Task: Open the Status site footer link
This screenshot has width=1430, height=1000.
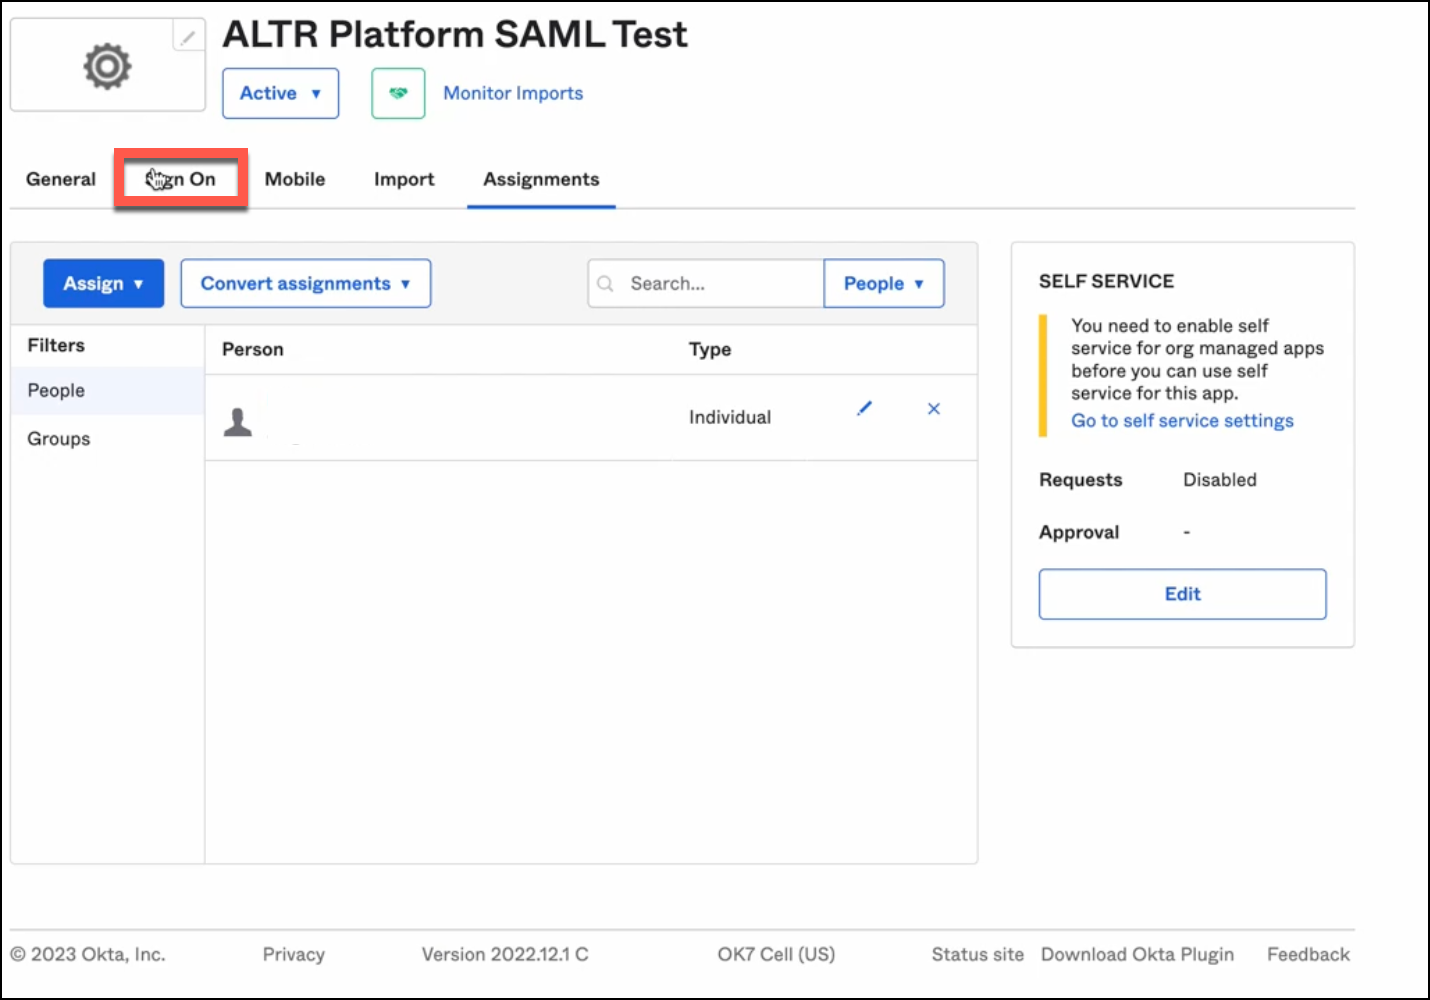Action: pos(978,954)
